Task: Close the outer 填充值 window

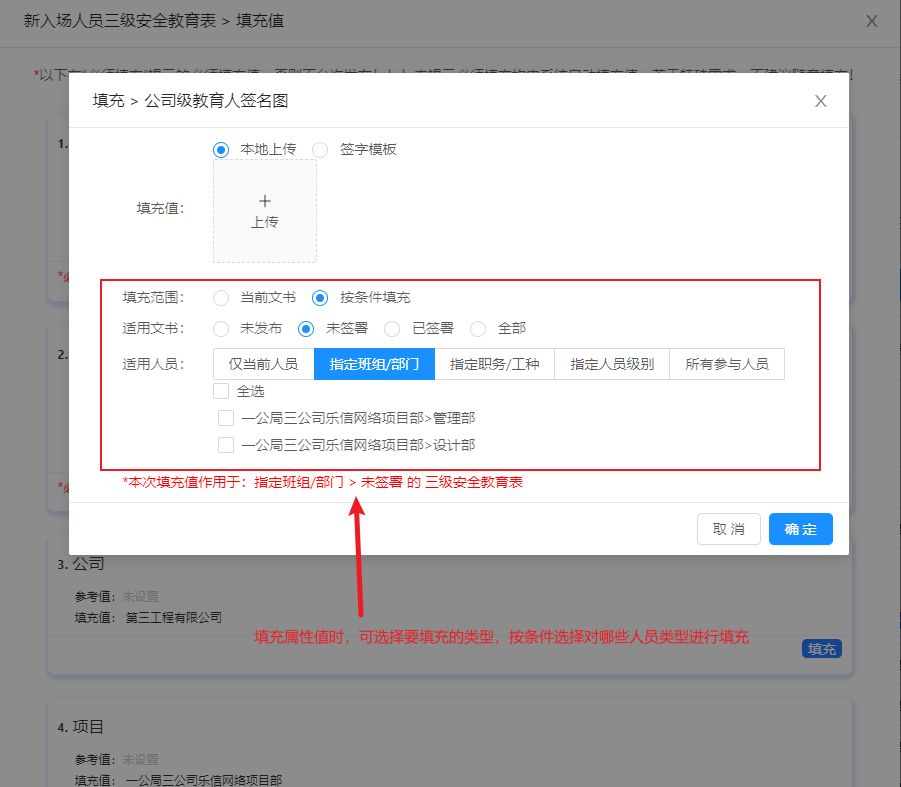Action: [872, 21]
